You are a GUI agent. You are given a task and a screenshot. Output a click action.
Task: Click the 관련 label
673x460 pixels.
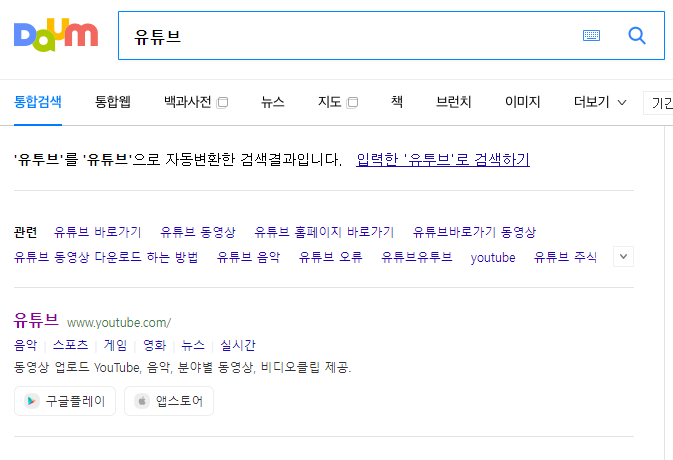tap(25, 232)
